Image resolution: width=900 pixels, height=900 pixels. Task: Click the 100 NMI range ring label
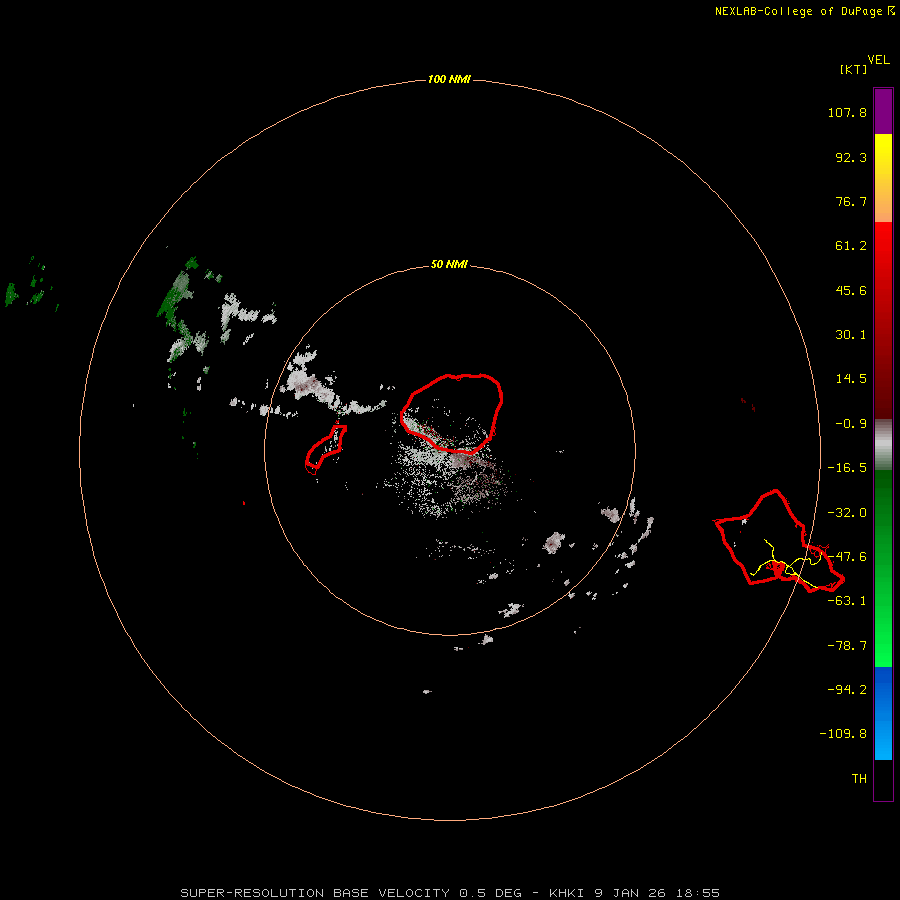(449, 79)
